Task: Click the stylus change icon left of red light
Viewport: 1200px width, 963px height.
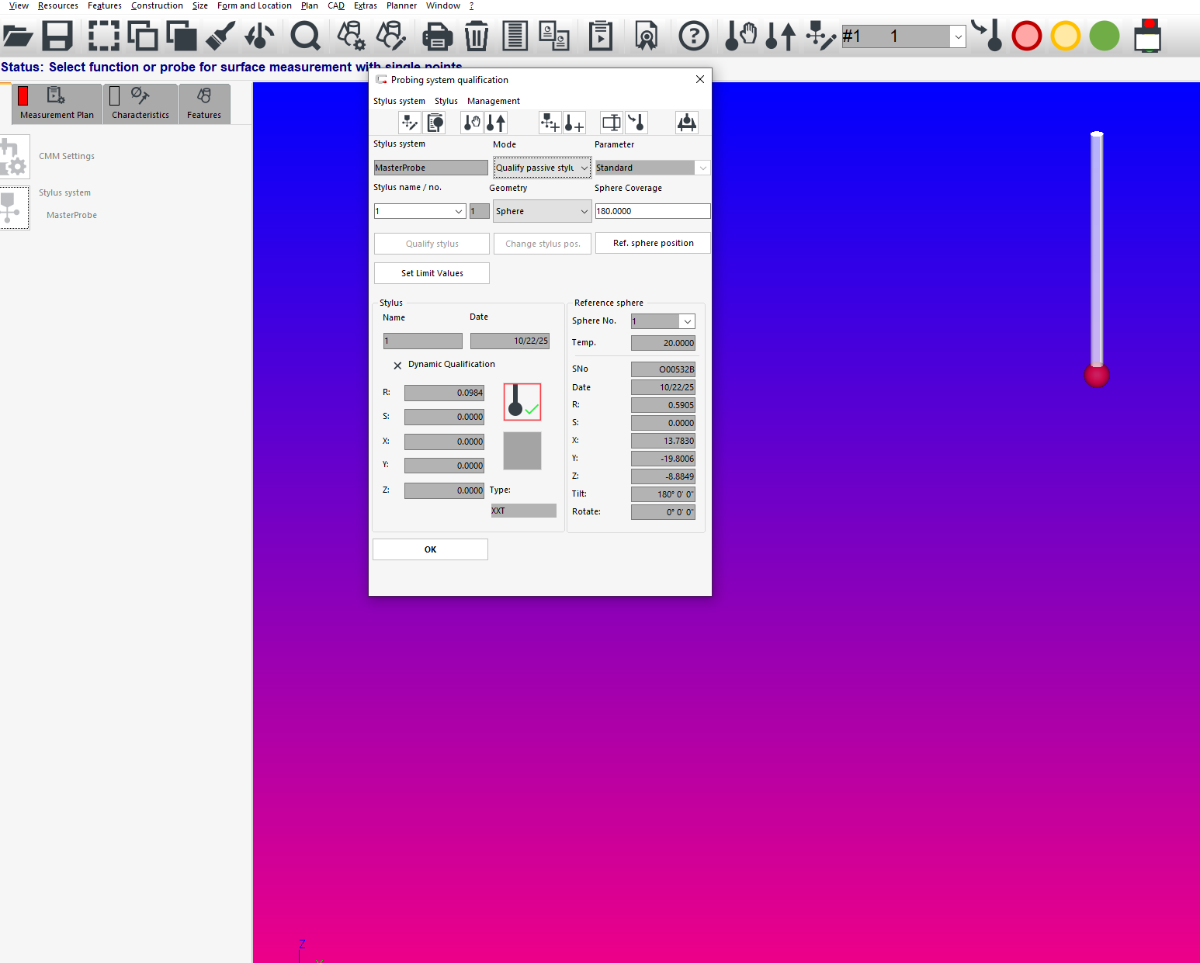Action: [987, 36]
